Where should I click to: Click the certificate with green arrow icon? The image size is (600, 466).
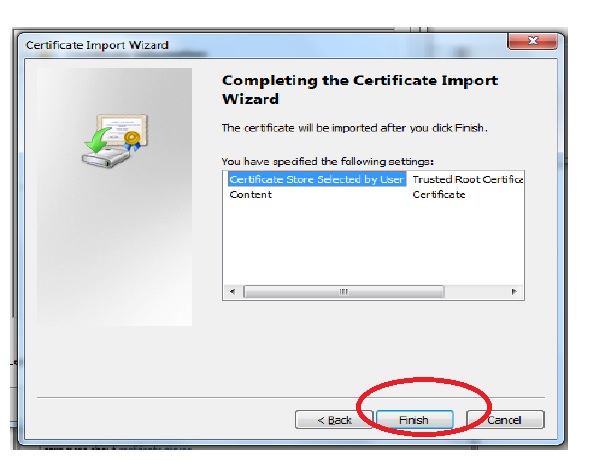click(x=115, y=141)
